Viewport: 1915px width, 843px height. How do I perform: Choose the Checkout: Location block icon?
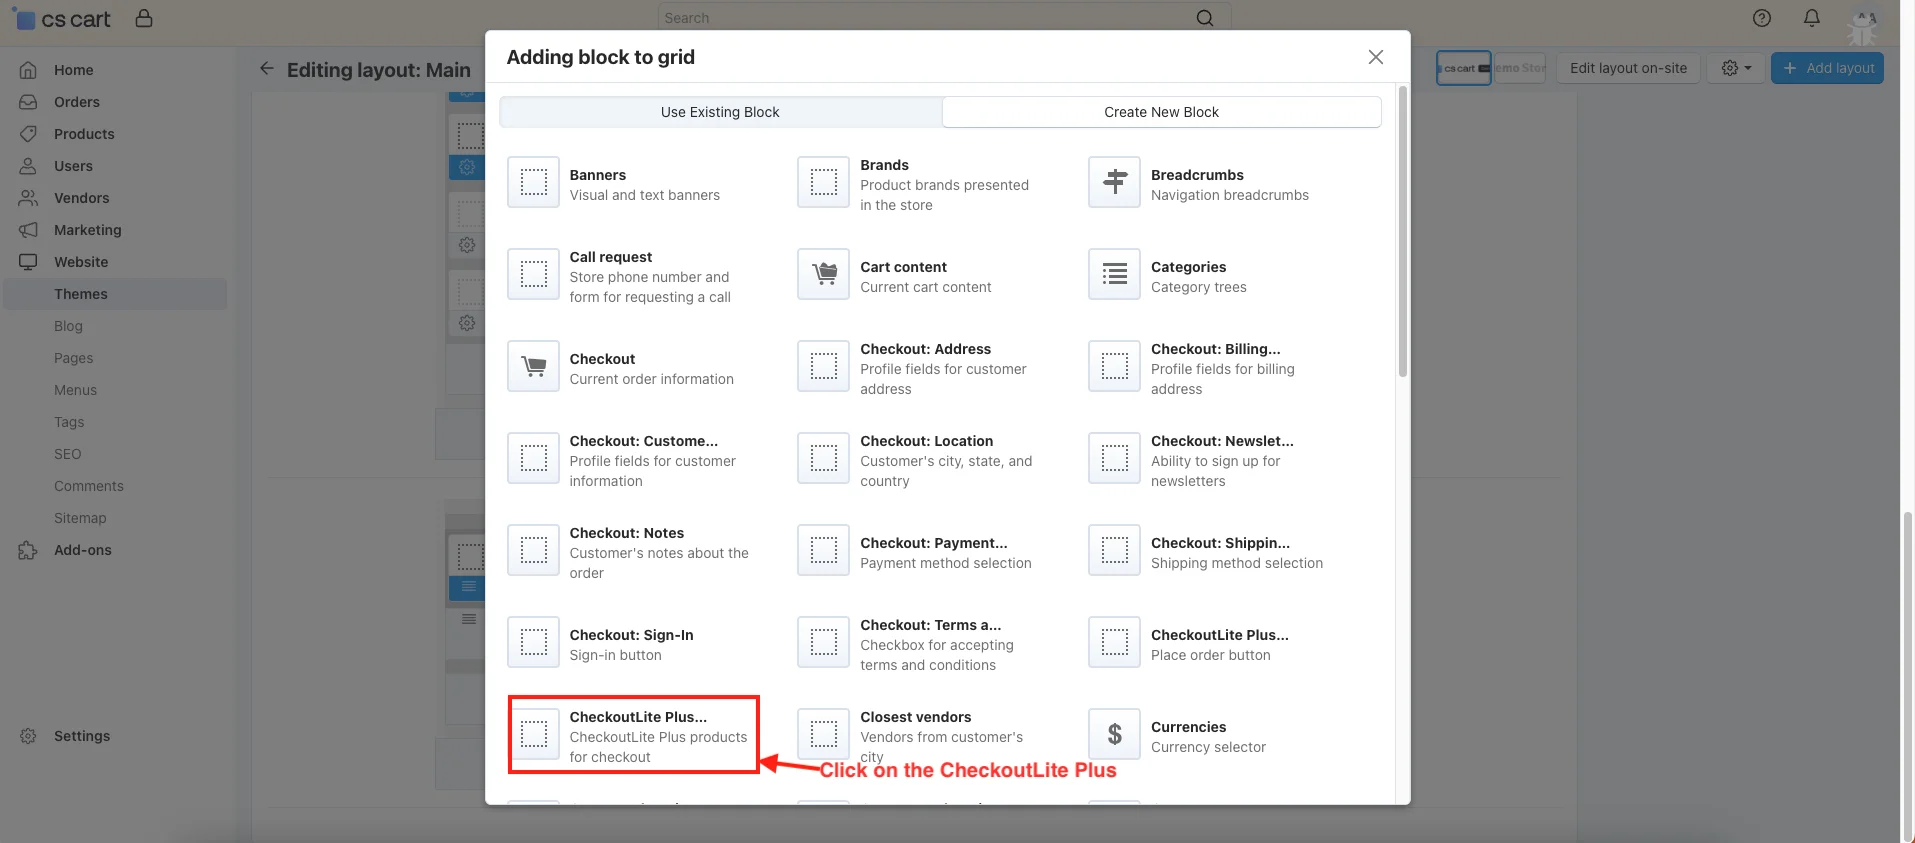pyautogui.click(x=823, y=458)
